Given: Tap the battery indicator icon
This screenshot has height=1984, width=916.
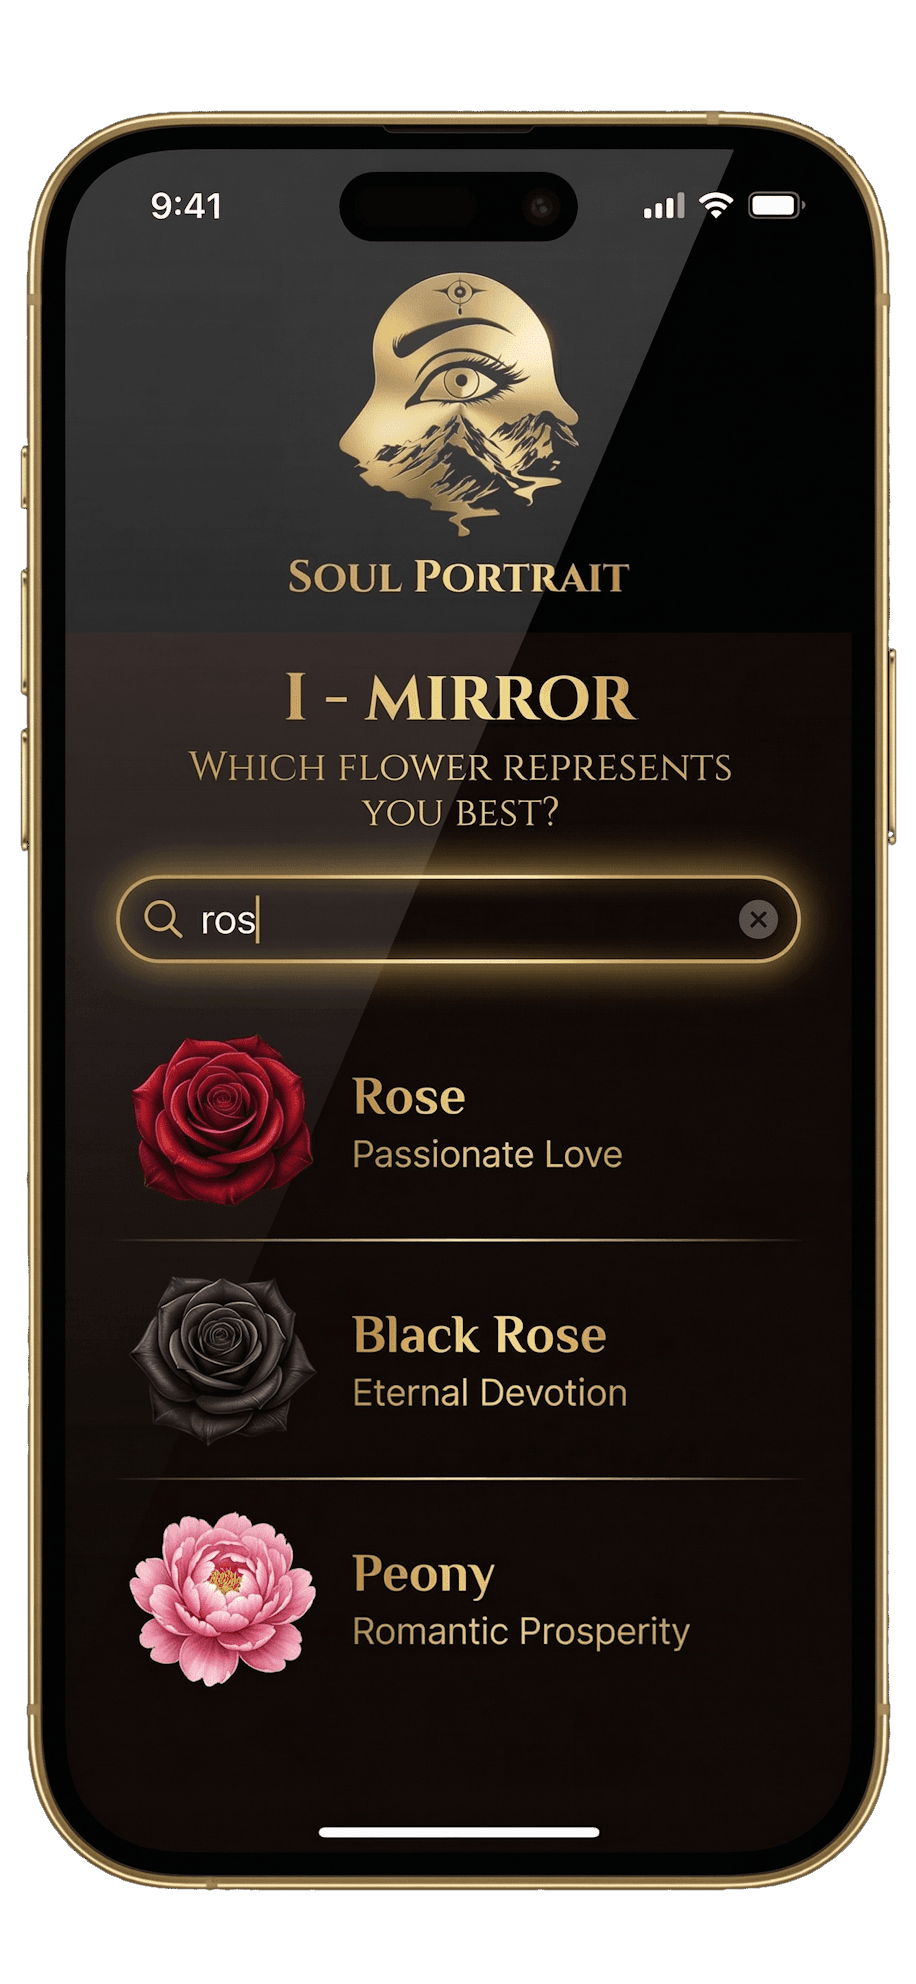Looking at the screenshot, I should click(777, 205).
